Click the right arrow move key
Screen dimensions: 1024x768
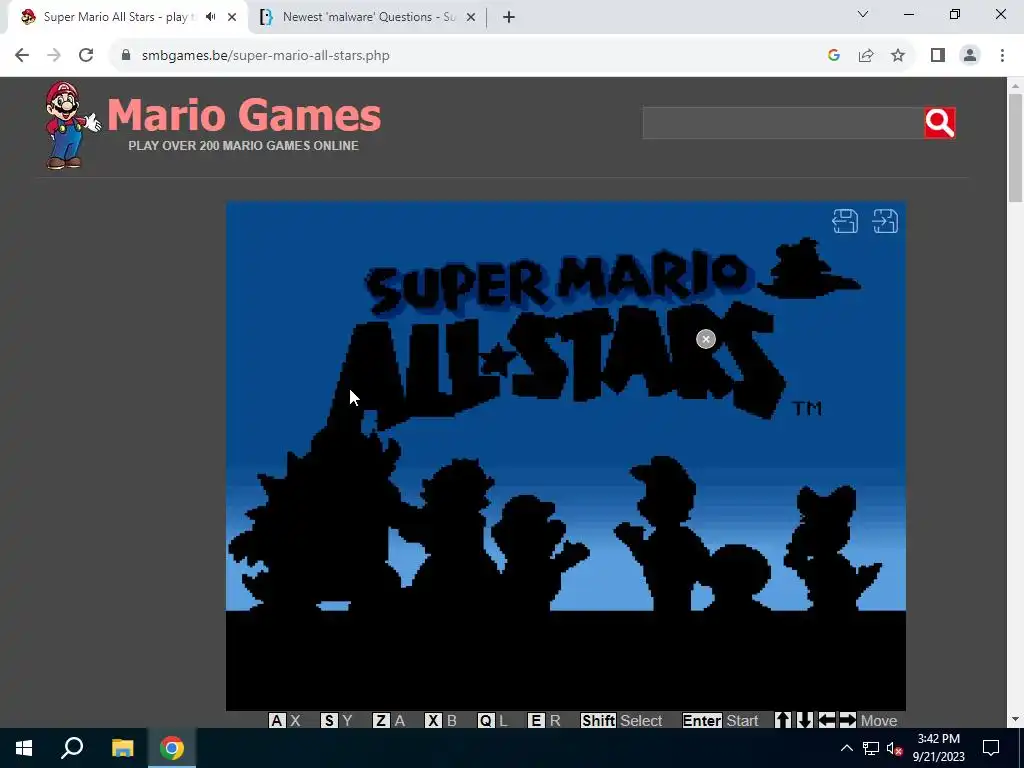(848, 720)
